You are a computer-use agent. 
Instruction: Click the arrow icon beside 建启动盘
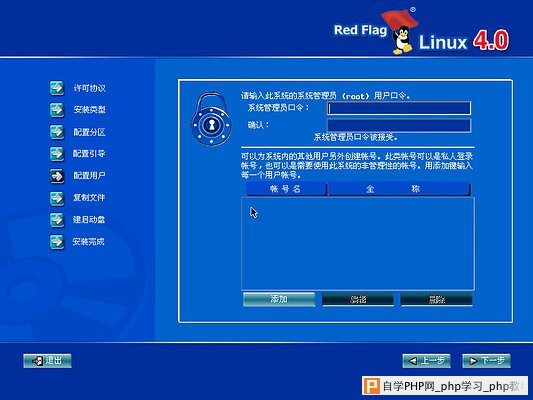(x=57, y=220)
